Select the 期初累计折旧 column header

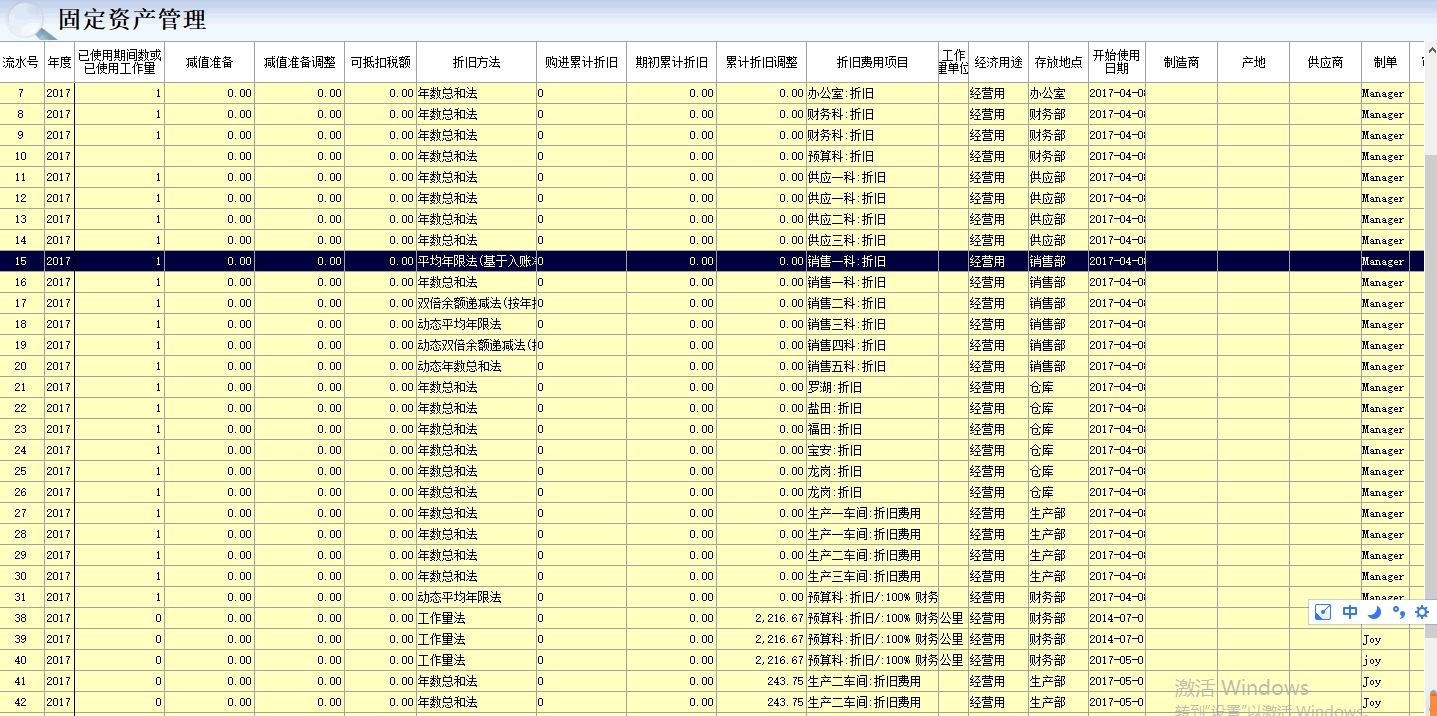[671, 62]
